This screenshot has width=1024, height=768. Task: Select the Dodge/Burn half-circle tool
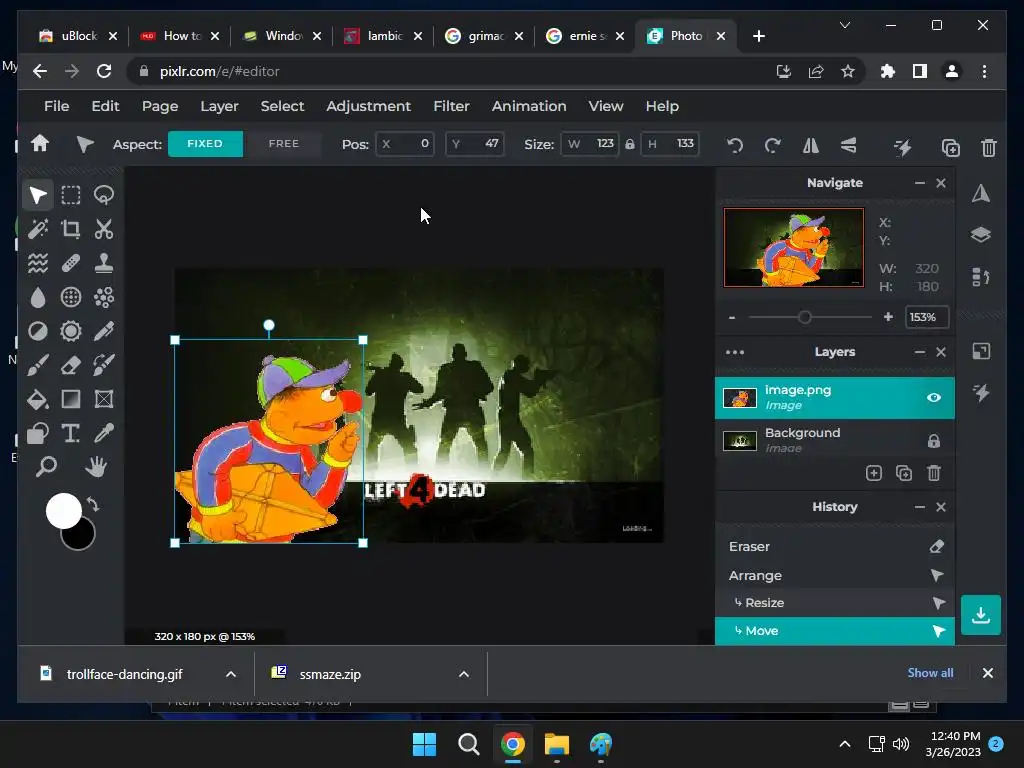37,331
